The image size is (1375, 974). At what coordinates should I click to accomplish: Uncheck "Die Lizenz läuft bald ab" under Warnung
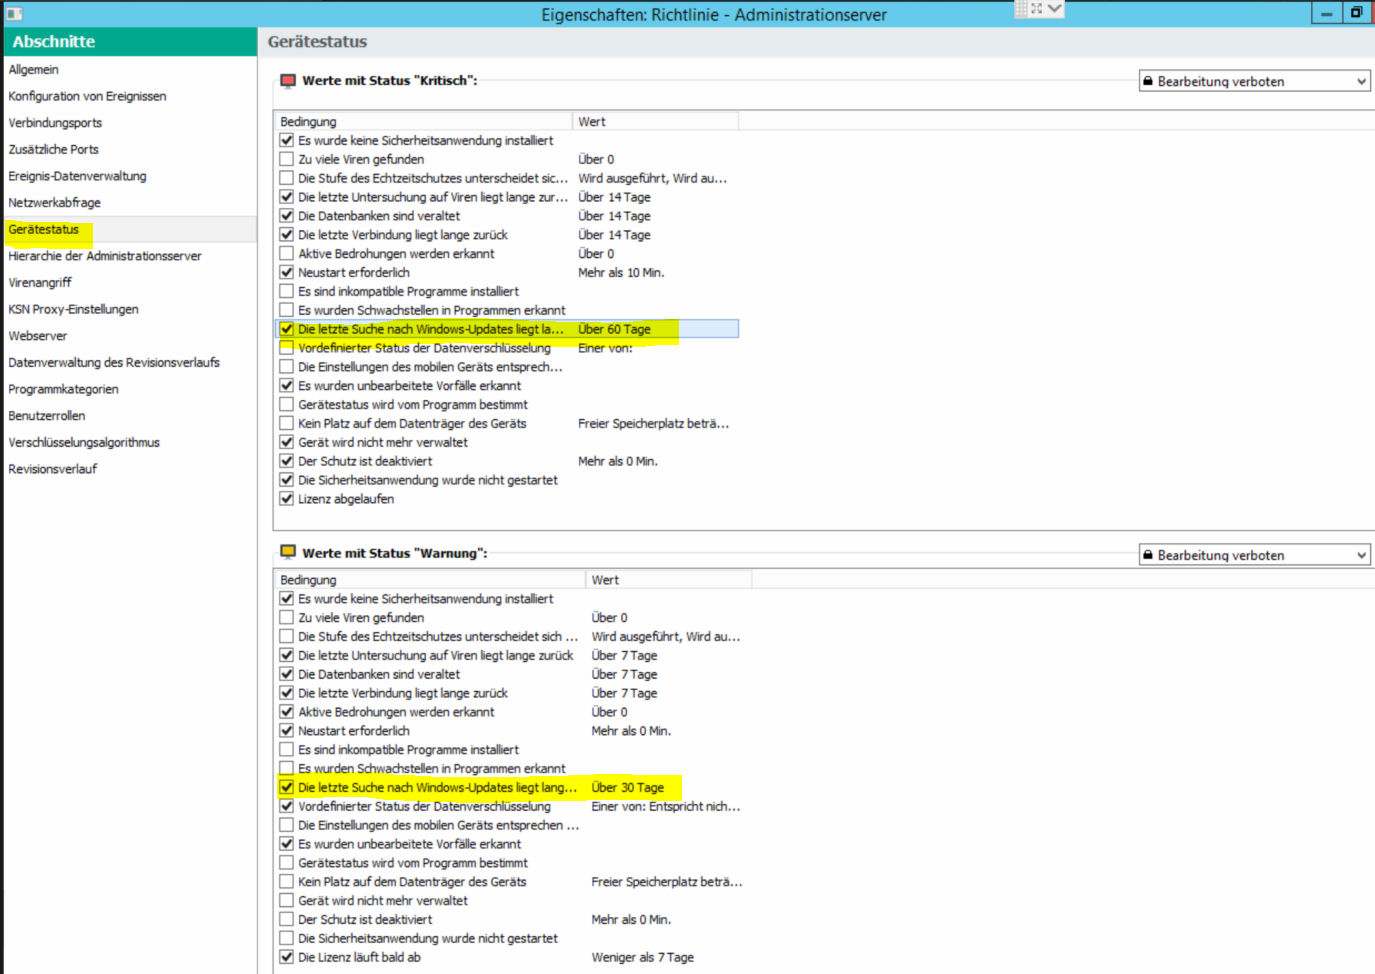point(287,957)
